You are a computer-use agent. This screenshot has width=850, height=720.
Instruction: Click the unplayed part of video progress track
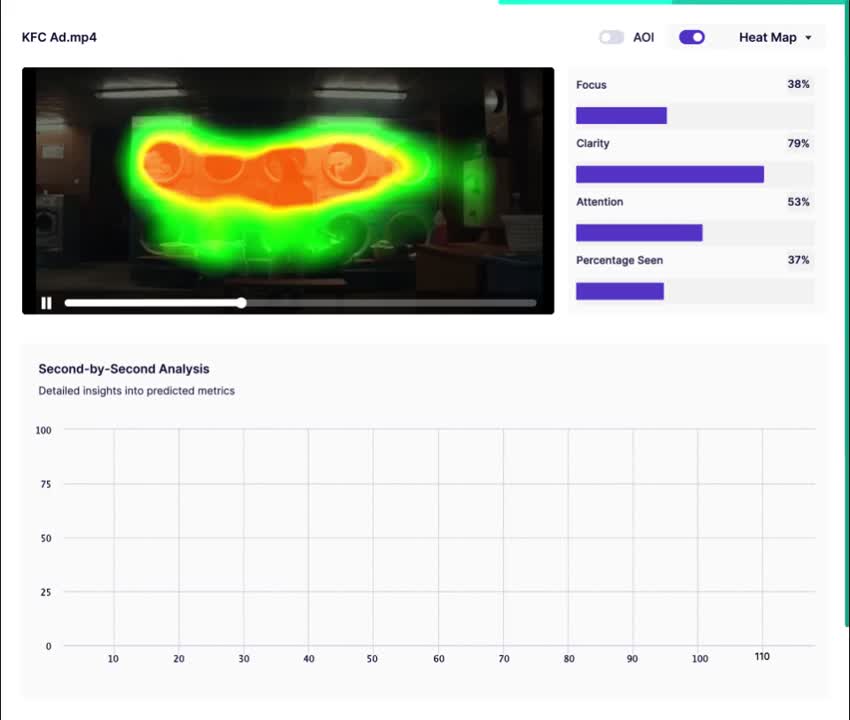[x=391, y=303]
